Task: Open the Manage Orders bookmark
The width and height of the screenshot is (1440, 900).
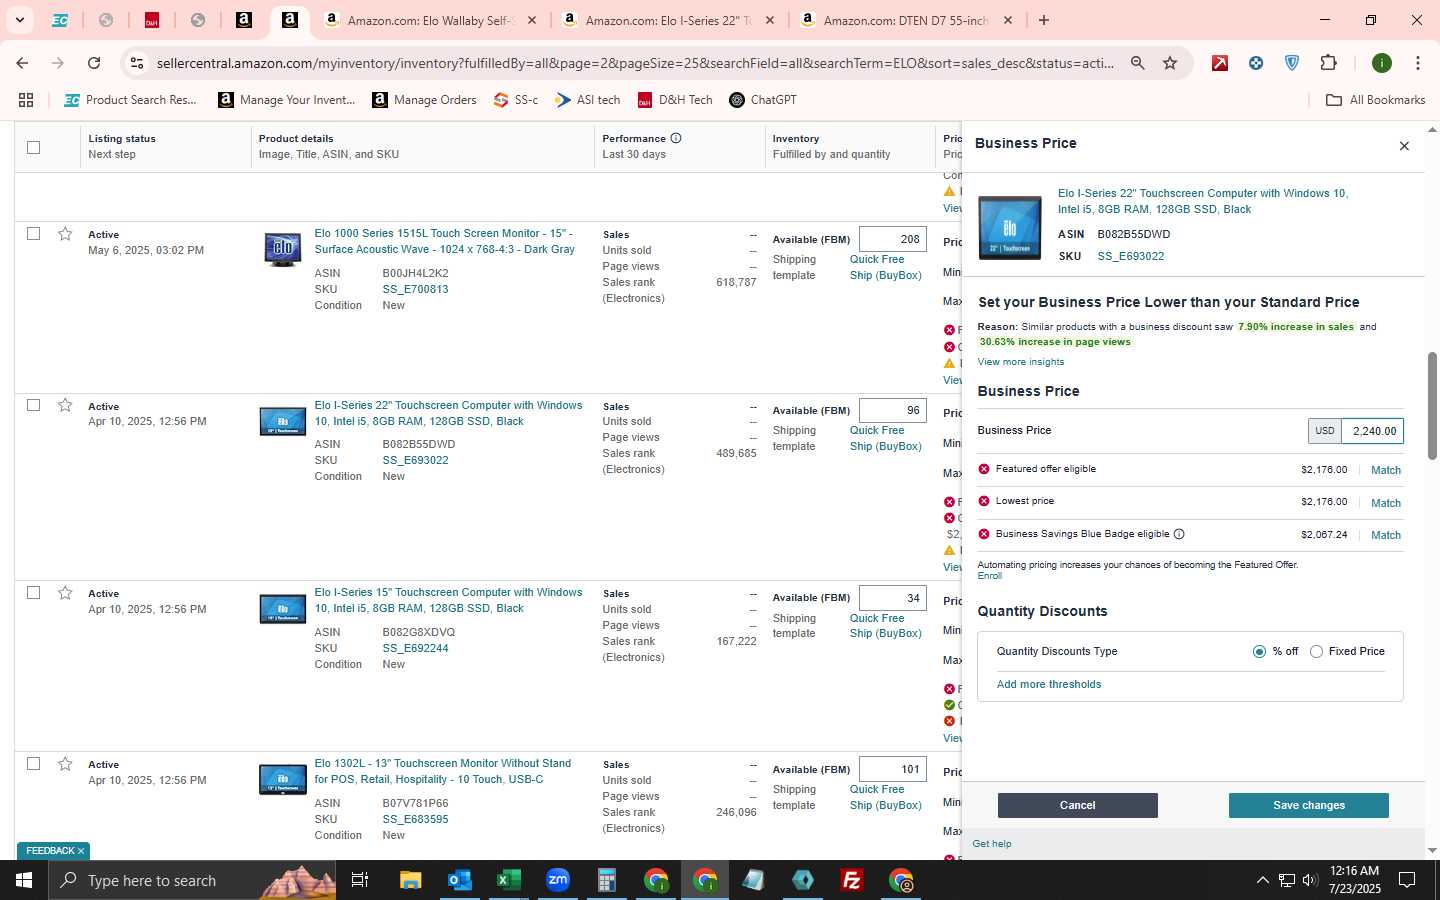Action: tap(424, 100)
